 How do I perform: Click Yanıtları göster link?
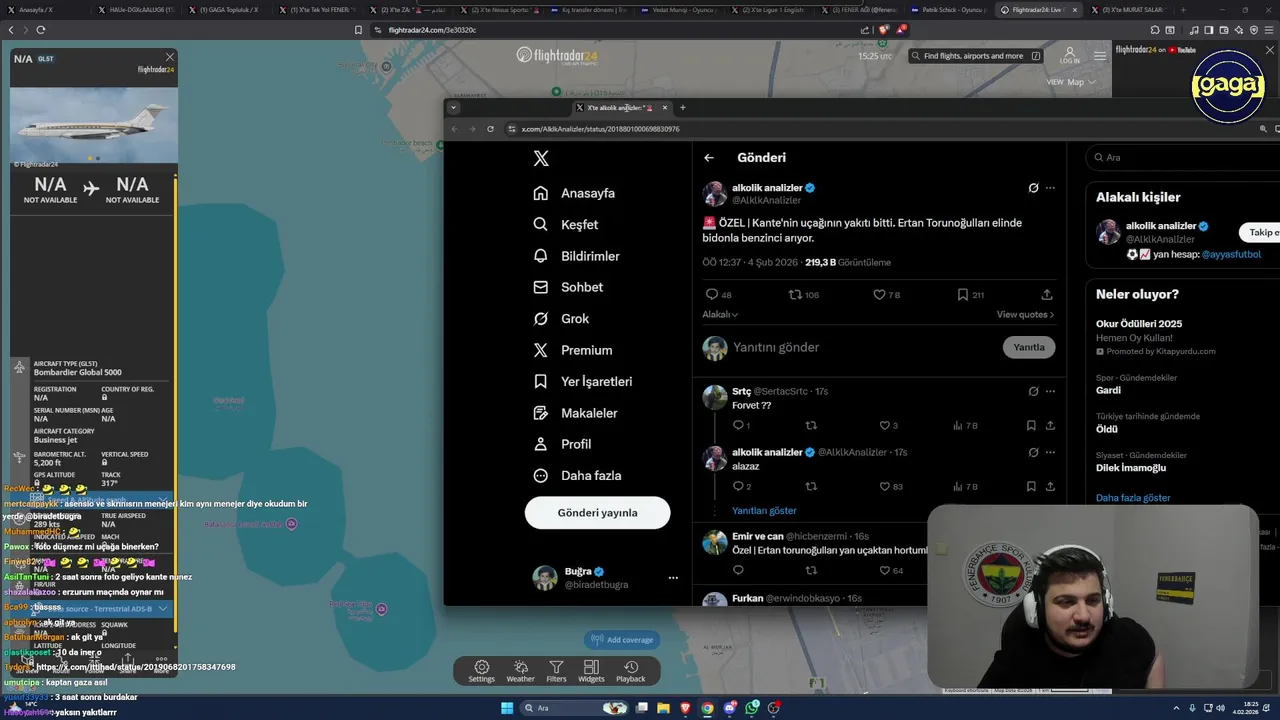click(764, 511)
